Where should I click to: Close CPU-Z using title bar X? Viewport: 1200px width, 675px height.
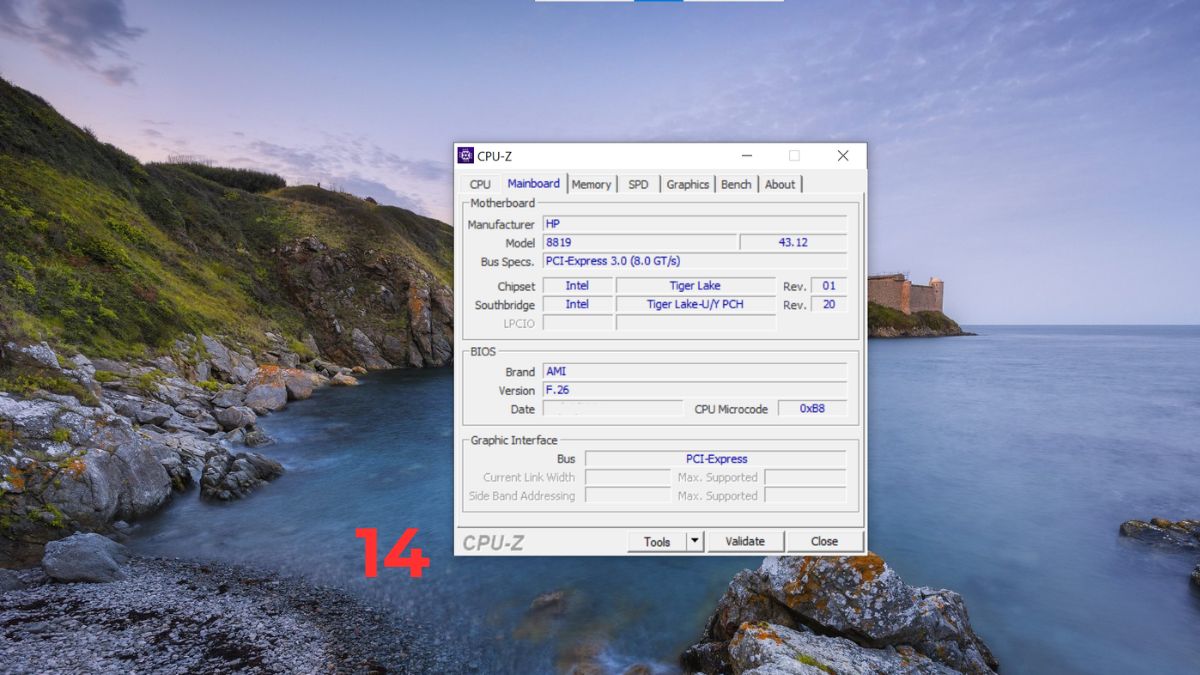(x=843, y=156)
